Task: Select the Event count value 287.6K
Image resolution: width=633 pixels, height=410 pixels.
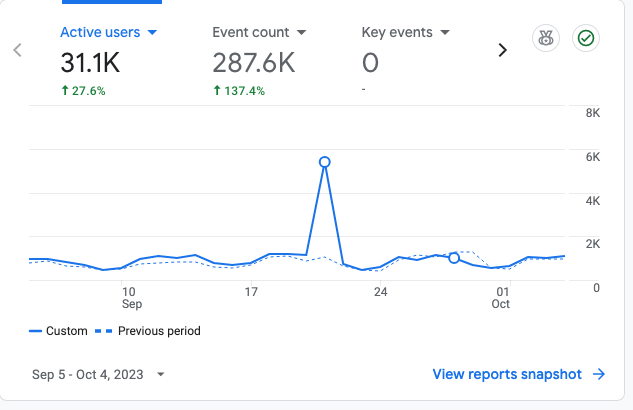Action: click(254, 63)
